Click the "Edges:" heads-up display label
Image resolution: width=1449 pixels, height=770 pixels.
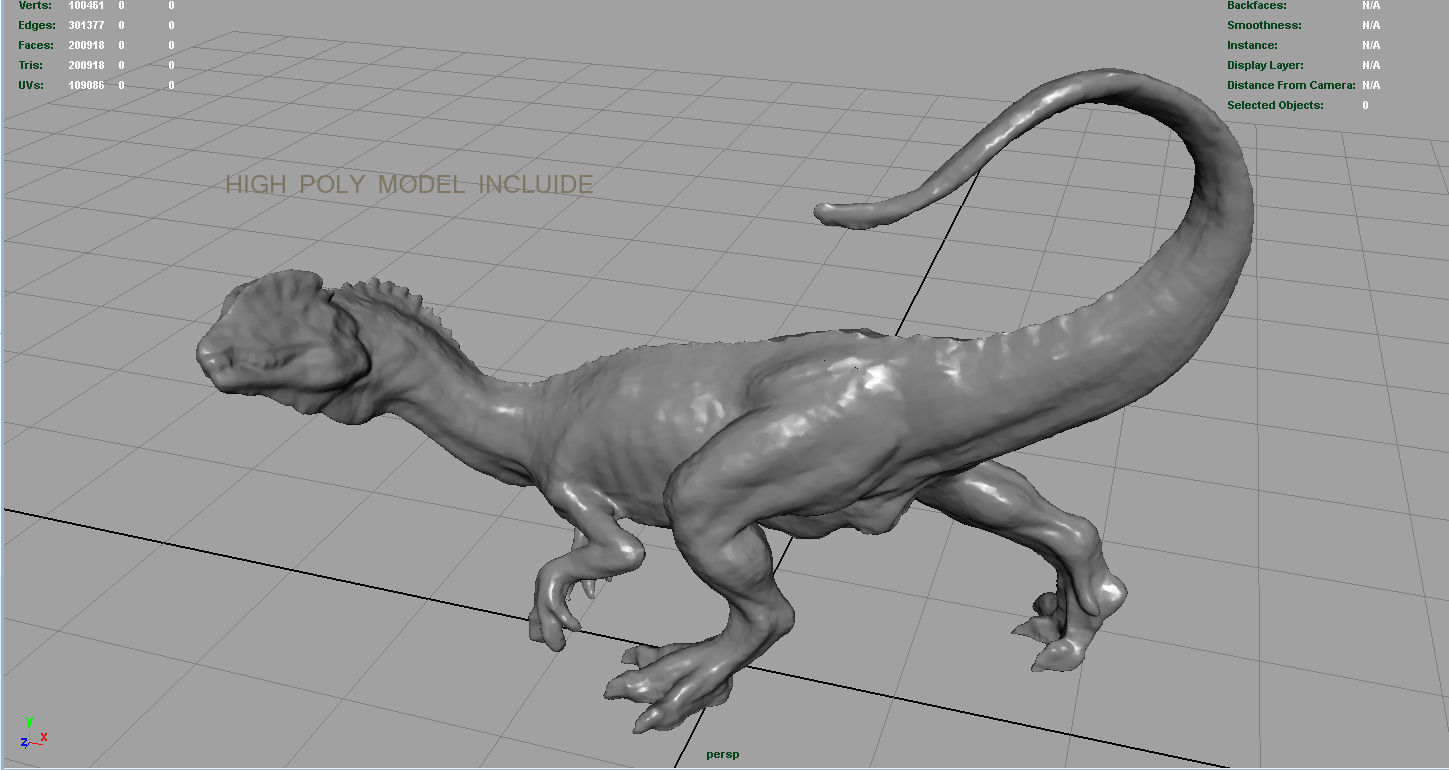tap(36, 25)
